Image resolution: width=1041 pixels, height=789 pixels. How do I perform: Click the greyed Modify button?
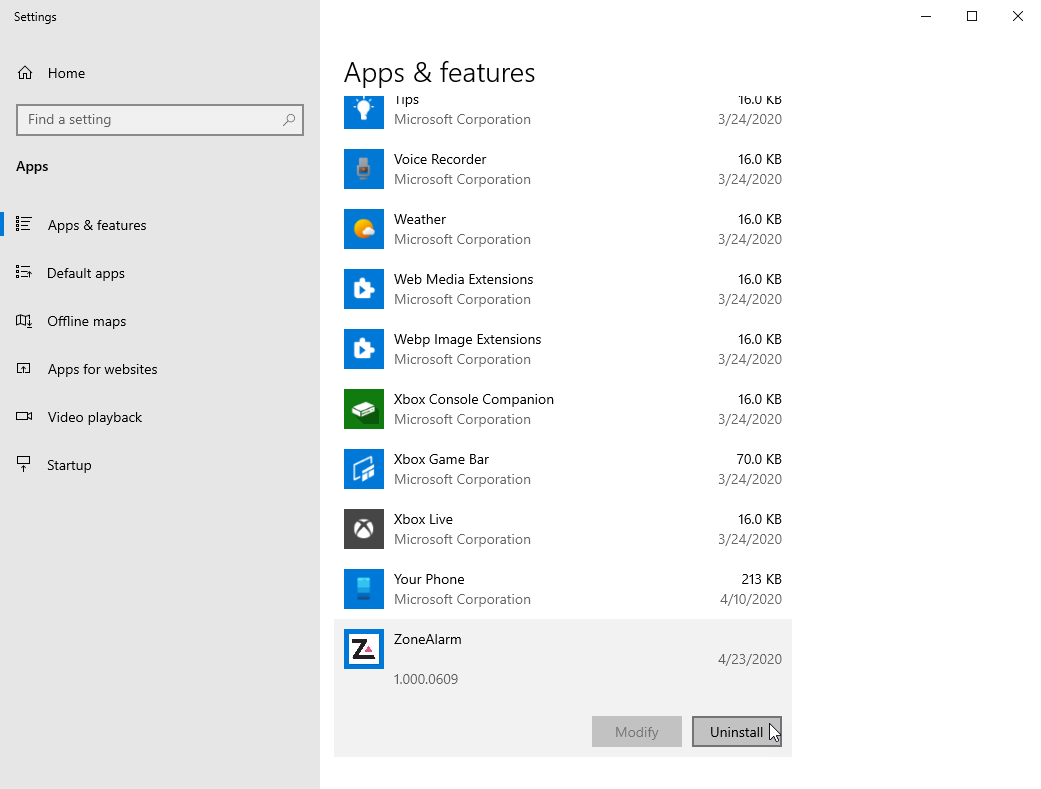point(637,731)
